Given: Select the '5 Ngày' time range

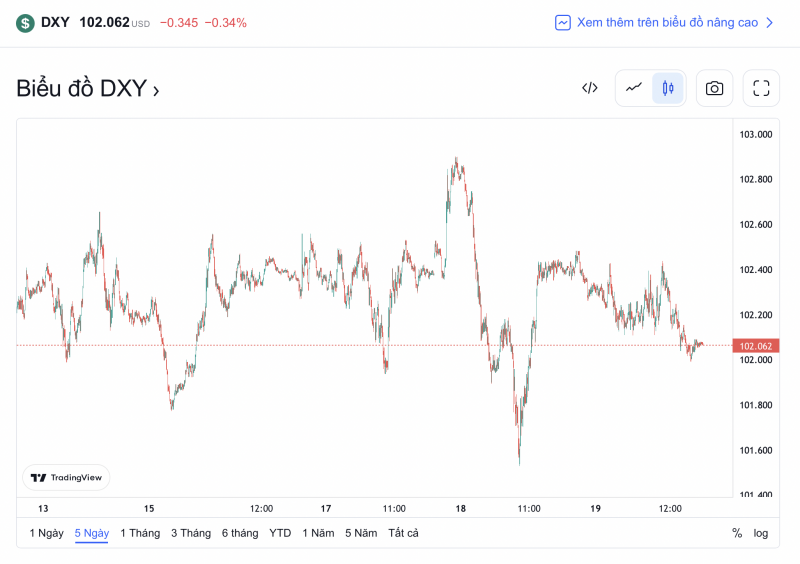Looking at the screenshot, I should coord(92,533).
